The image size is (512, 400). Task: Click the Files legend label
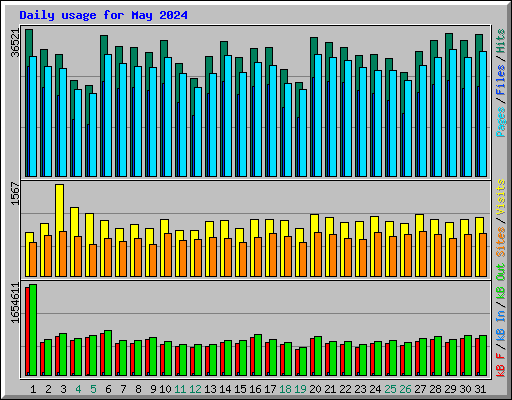pyautogui.click(x=500, y=79)
